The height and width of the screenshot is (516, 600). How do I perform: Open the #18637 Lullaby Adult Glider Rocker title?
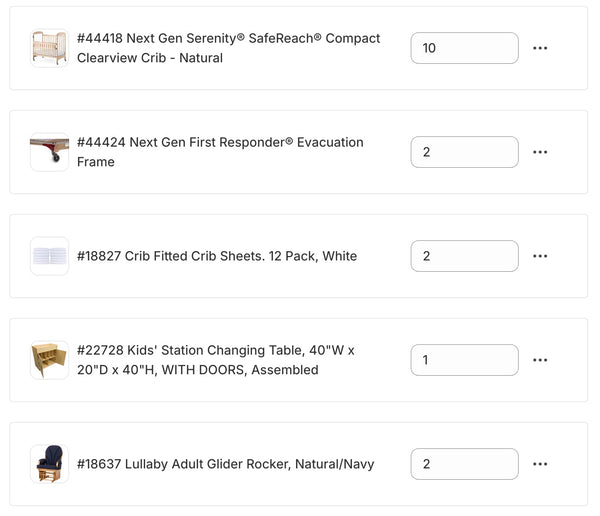coord(226,464)
